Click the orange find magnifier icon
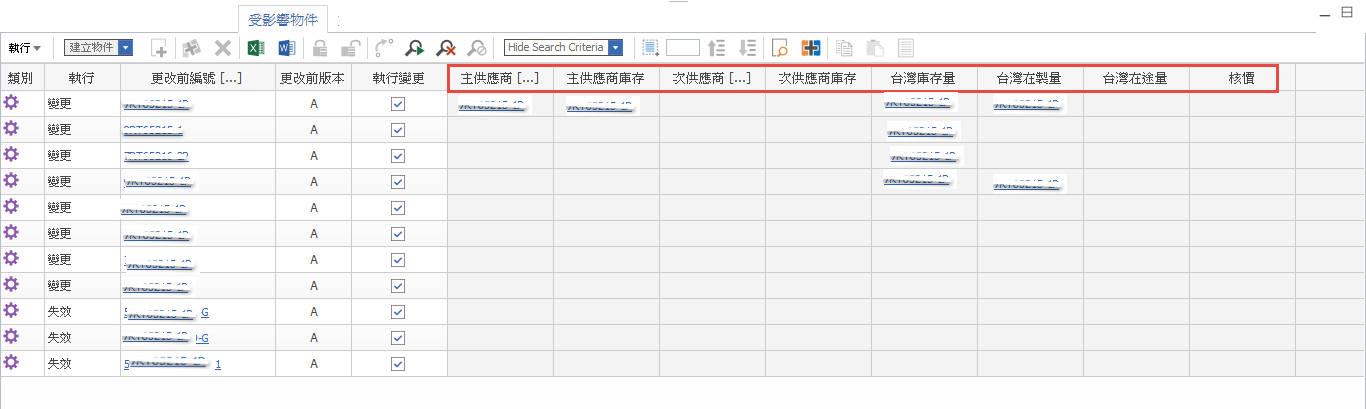 pos(781,48)
